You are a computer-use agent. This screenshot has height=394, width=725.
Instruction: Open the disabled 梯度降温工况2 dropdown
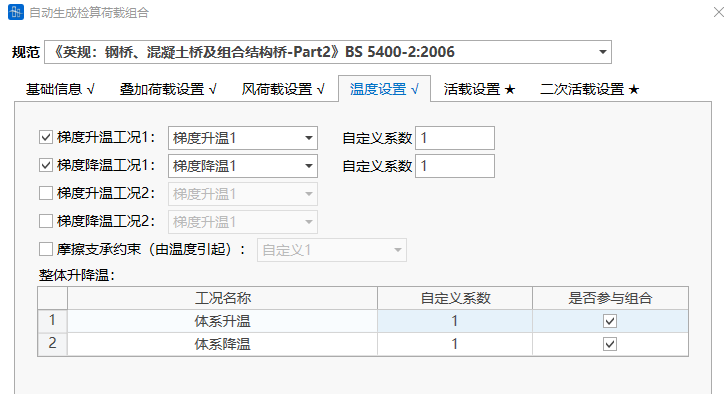pos(243,222)
